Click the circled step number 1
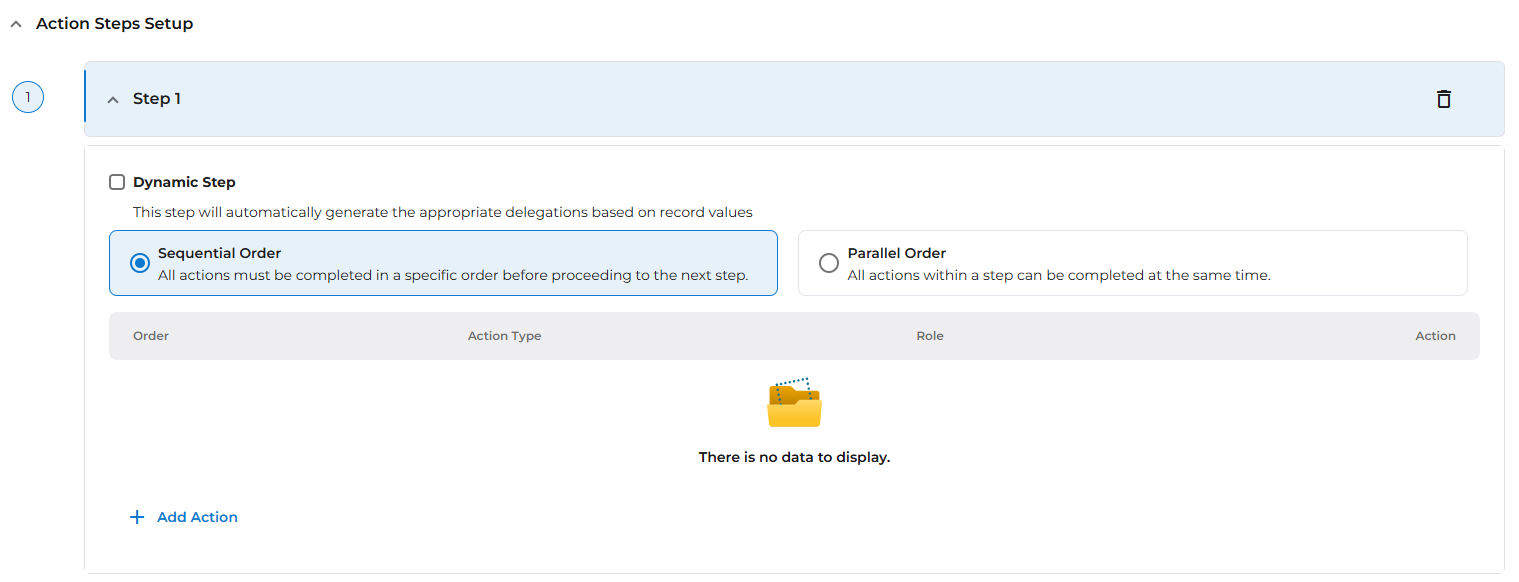Screen dimensions: 1519x582 [x=28, y=98]
